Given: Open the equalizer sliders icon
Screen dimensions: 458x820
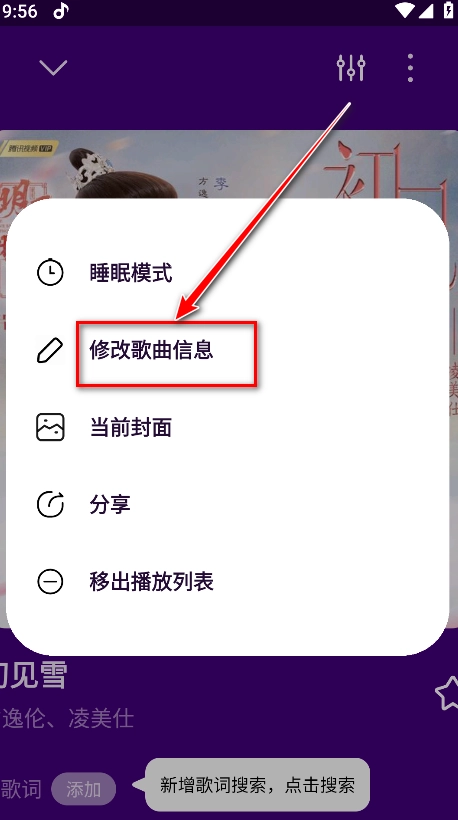Looking at the screenshot, I should tap(350, 67).
